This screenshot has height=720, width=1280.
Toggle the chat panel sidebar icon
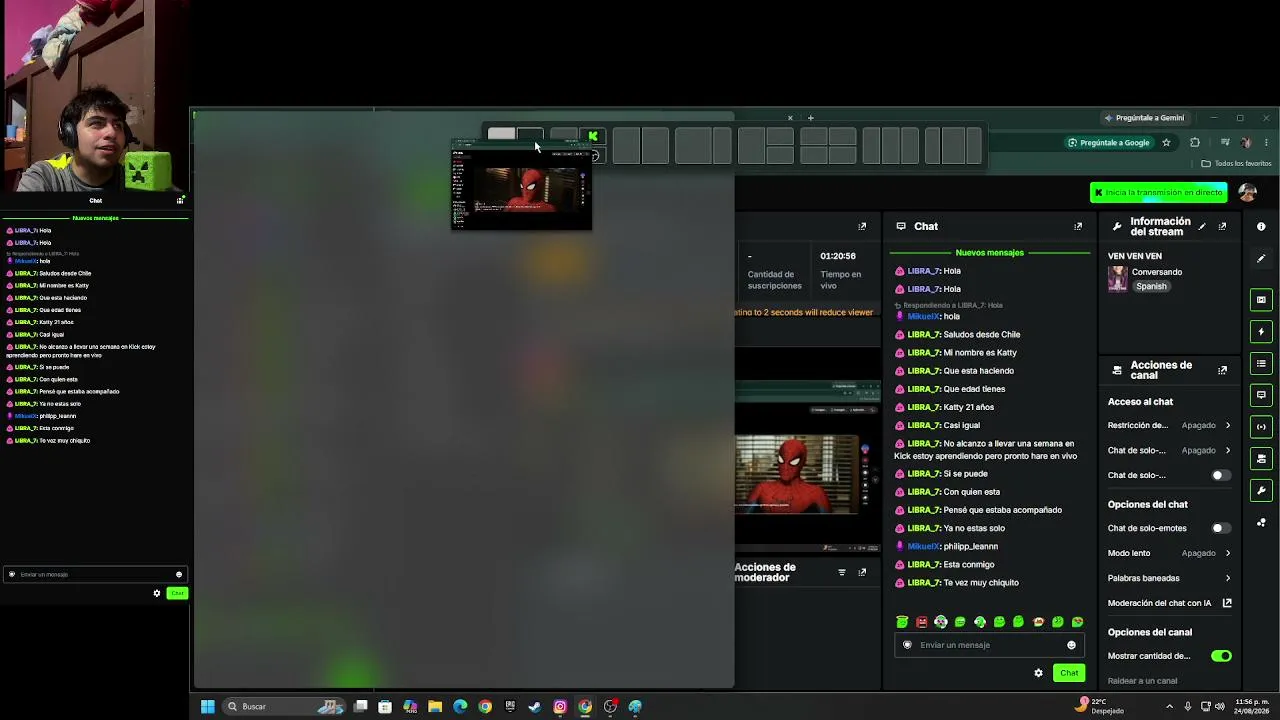point(1261,395)
